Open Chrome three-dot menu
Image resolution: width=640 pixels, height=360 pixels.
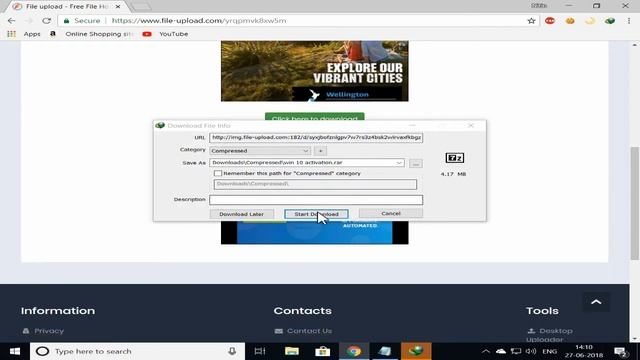point(629,20)
